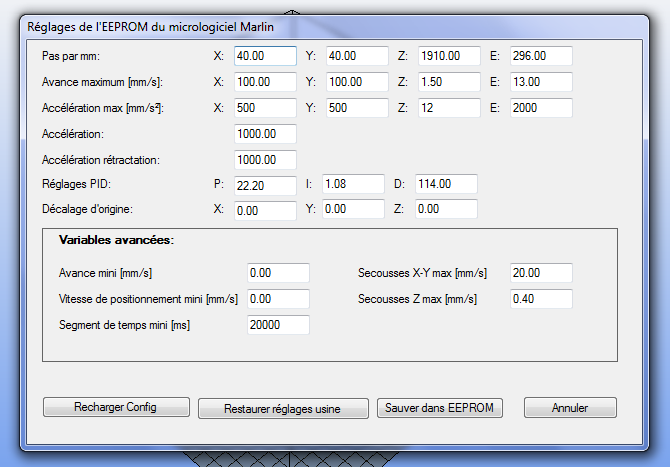The image size is (670, 467).
Task: Edit PID I value 1.08
Action: [353, 184]
